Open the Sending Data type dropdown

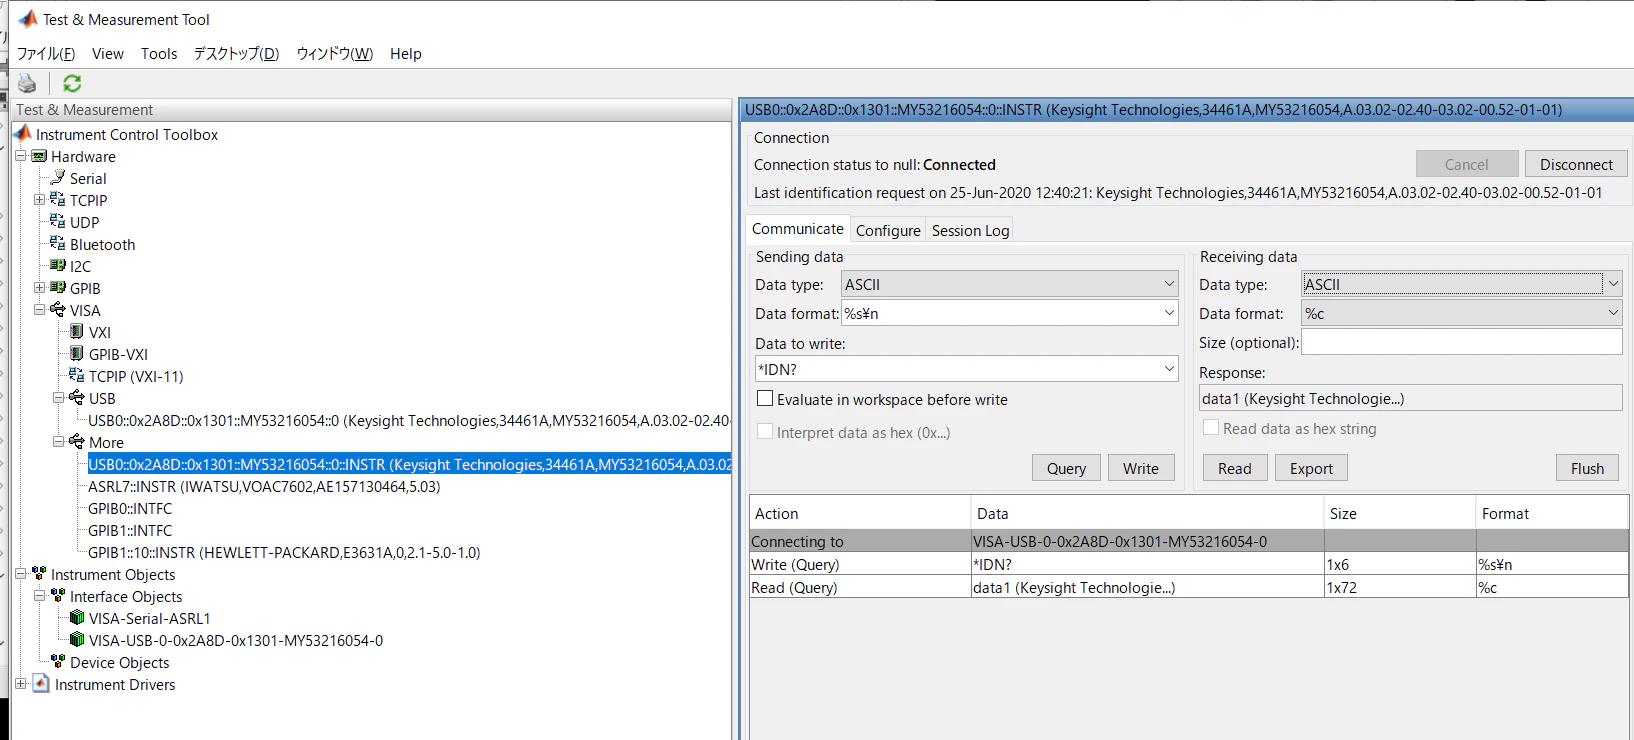(x=1010, y=284)
